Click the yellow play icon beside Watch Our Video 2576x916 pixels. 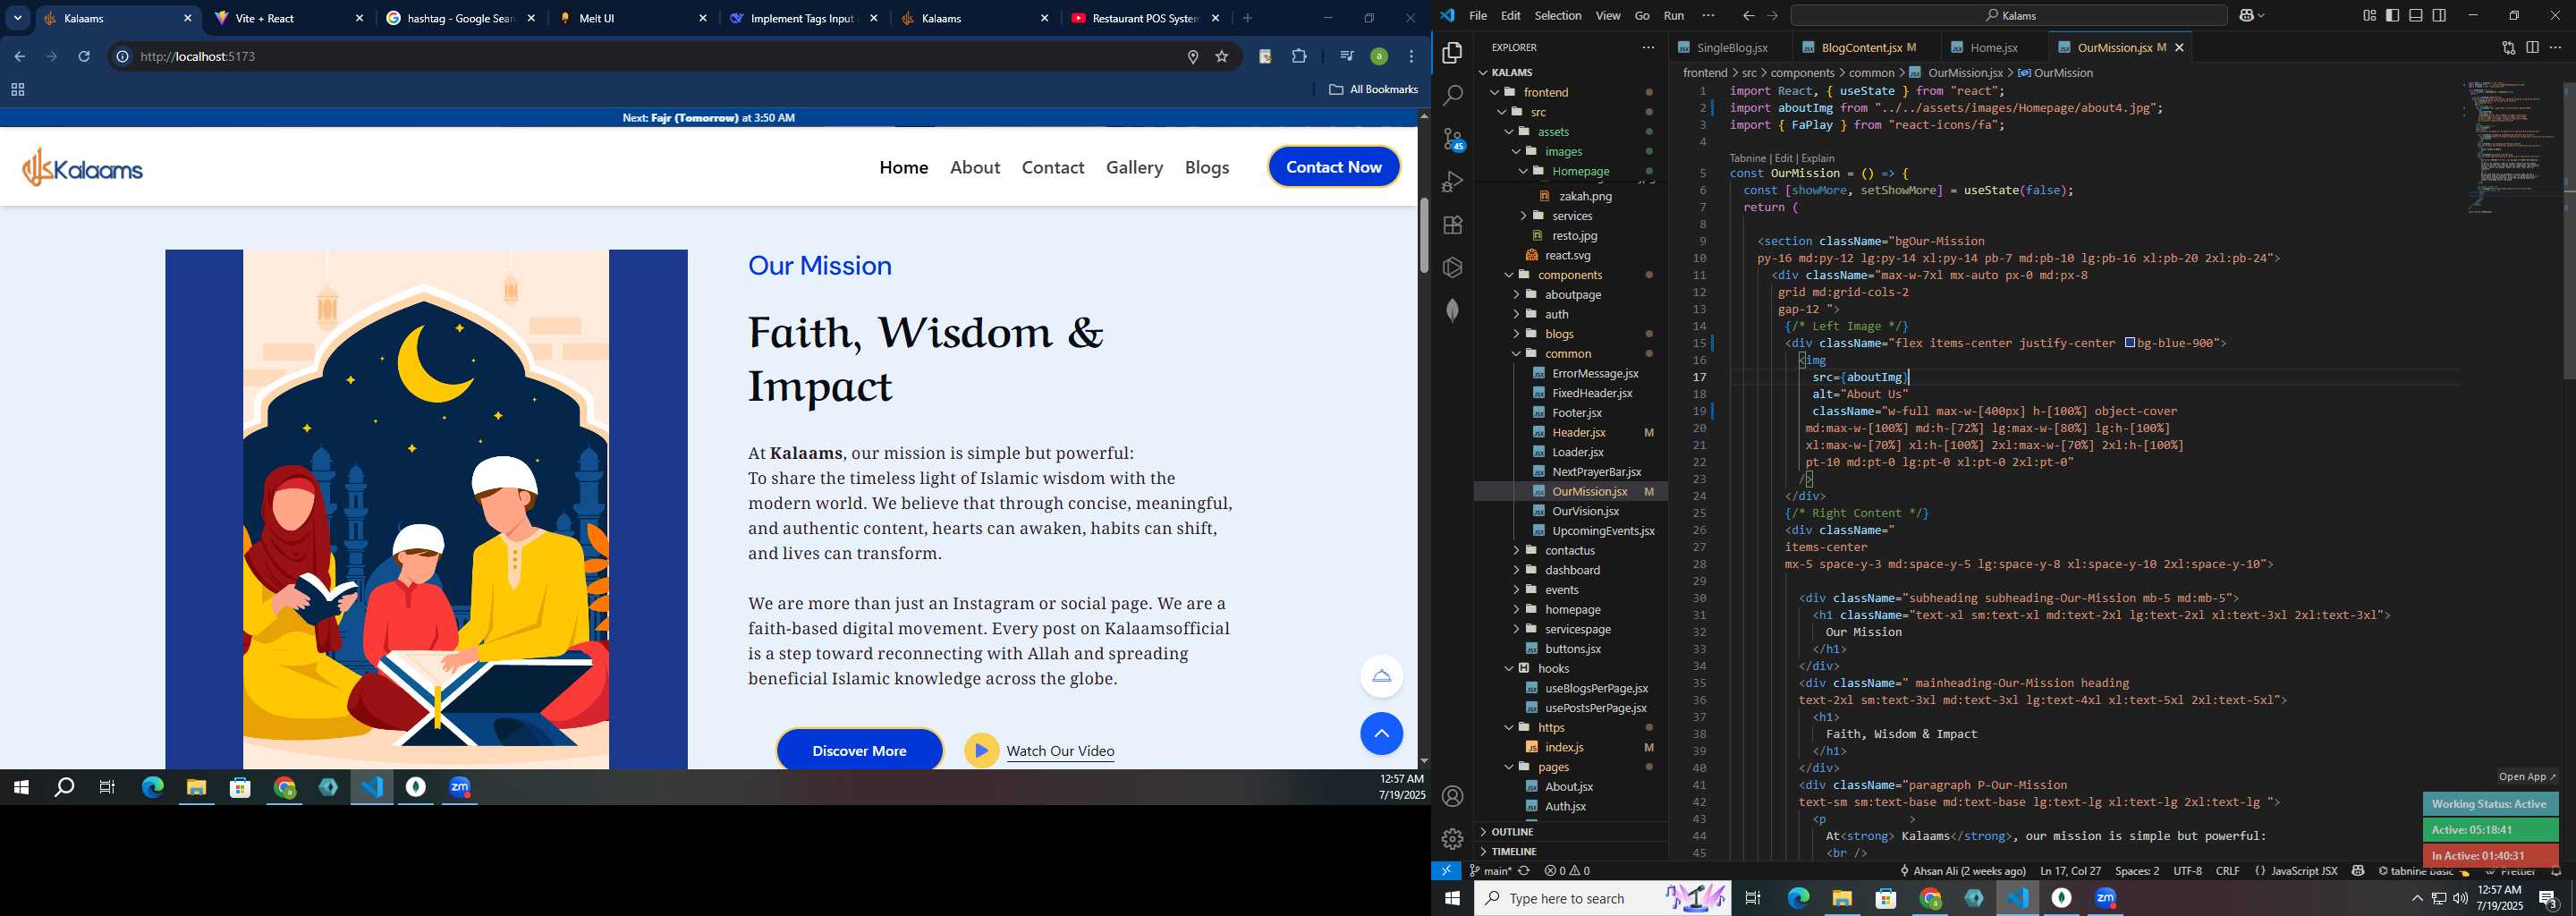pyautogui.click(x=981, y=751)
